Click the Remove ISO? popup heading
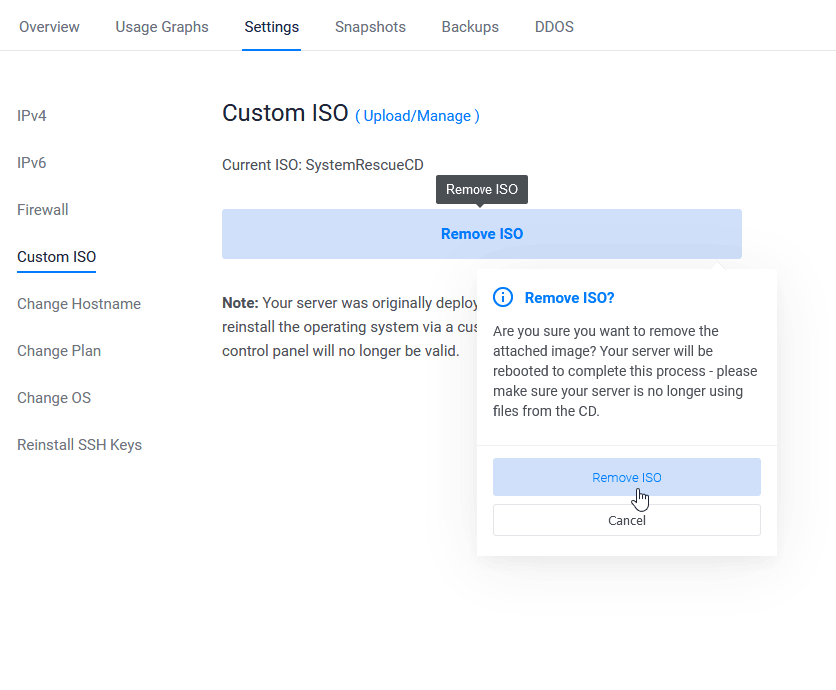The width and height of the screenshot is (836, 690). [569, 297]
